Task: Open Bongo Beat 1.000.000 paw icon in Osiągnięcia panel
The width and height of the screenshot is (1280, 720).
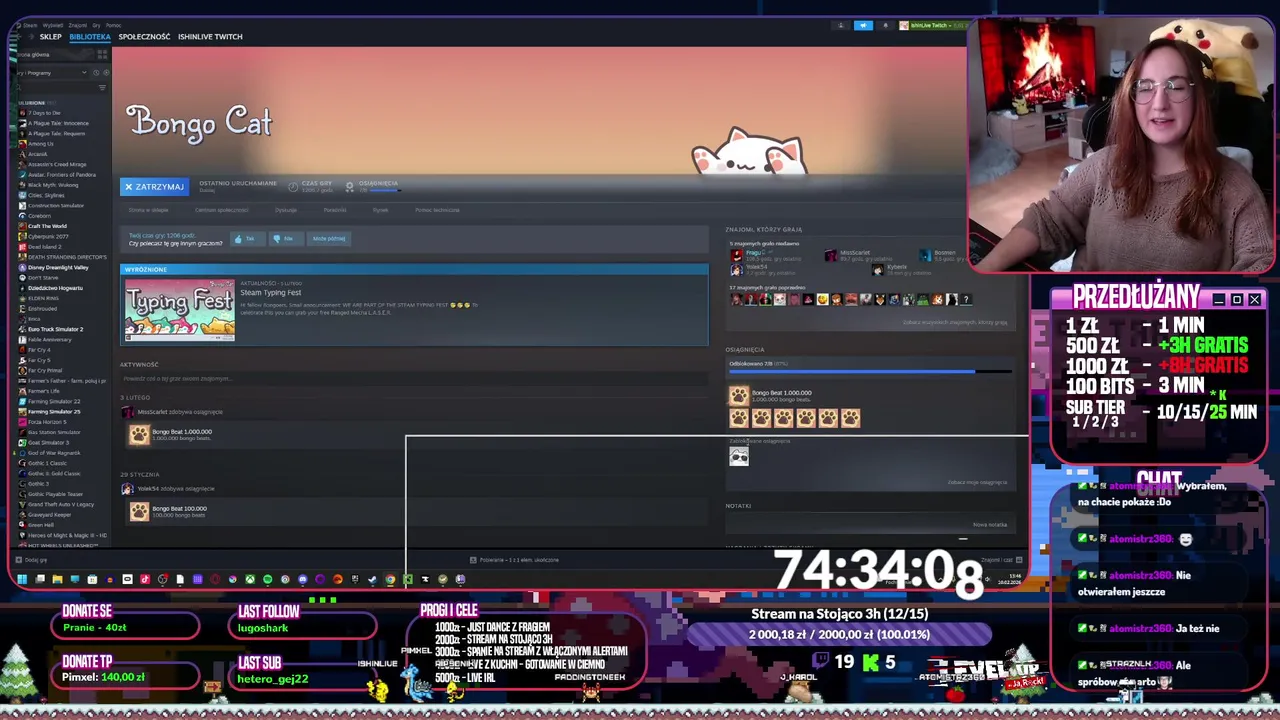Action: pos(738,396)
